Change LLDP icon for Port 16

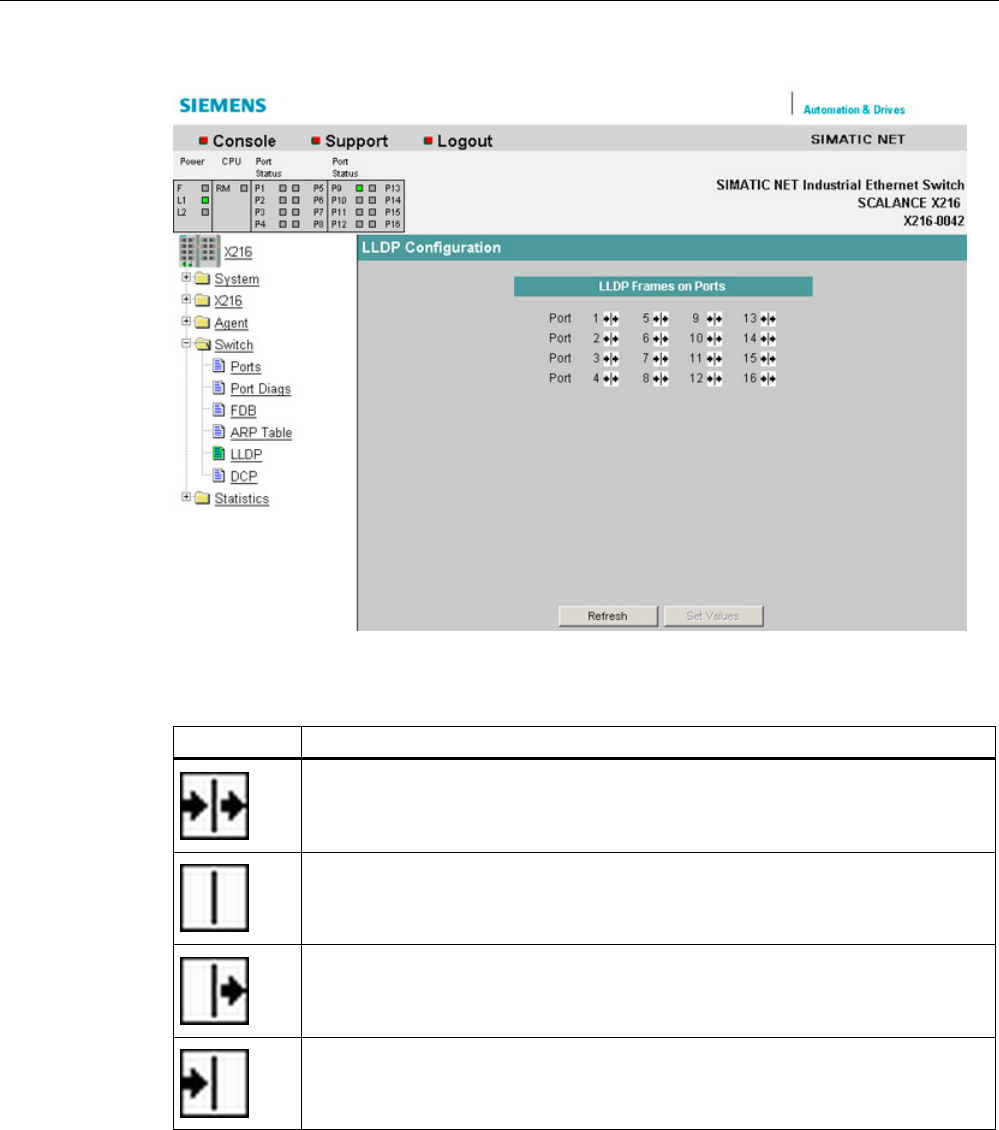click(x=768, y=378)
